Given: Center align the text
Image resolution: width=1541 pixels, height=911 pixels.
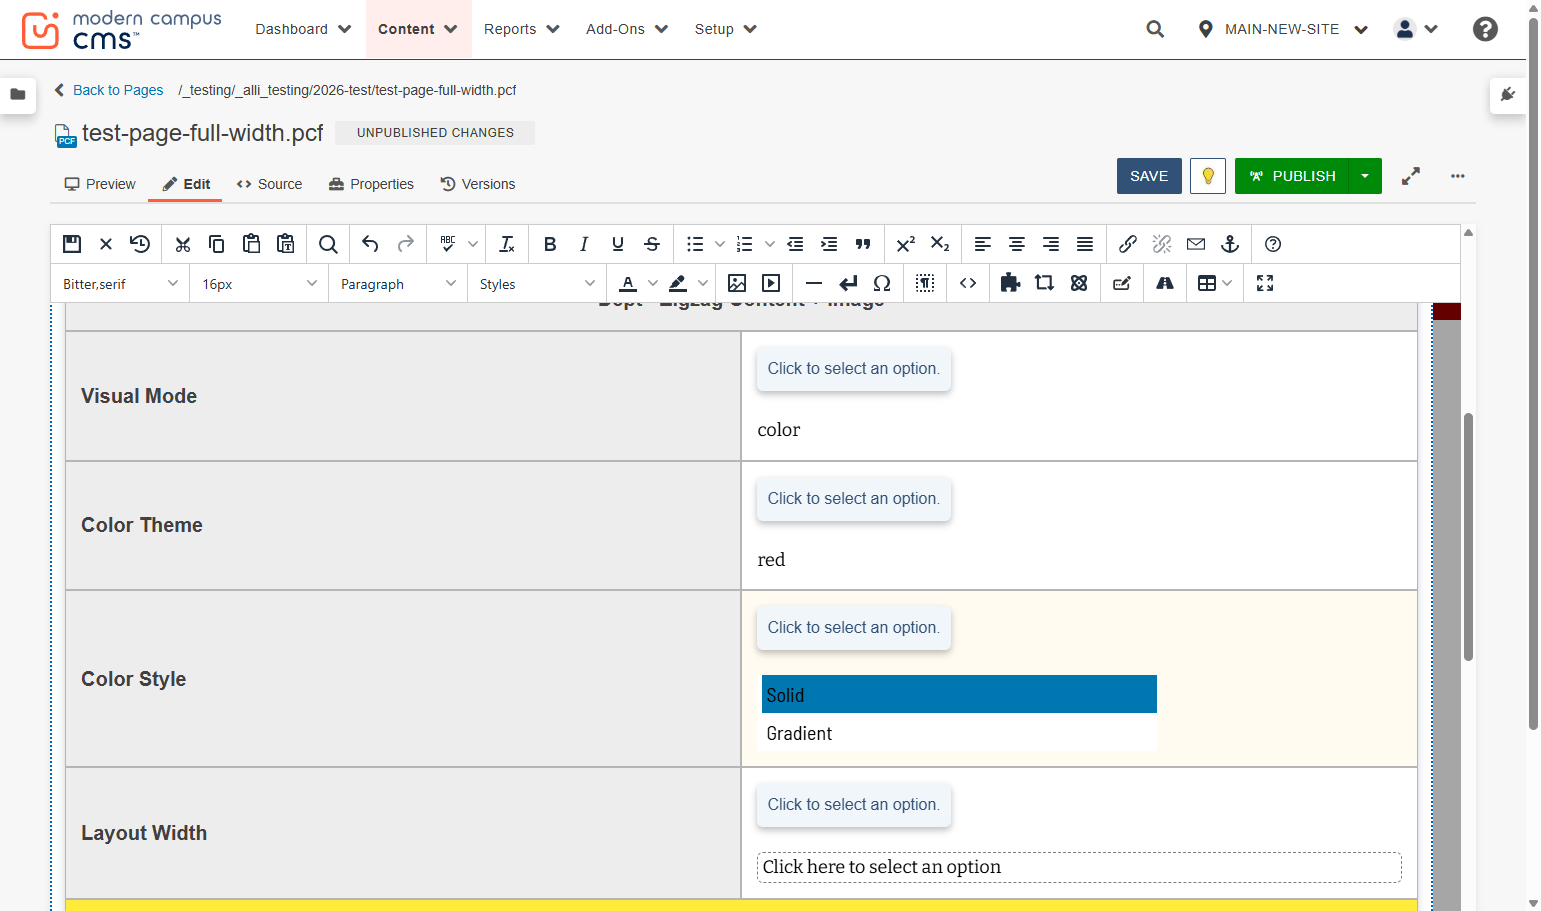Looking at the screenshot, I should 1017,244.
